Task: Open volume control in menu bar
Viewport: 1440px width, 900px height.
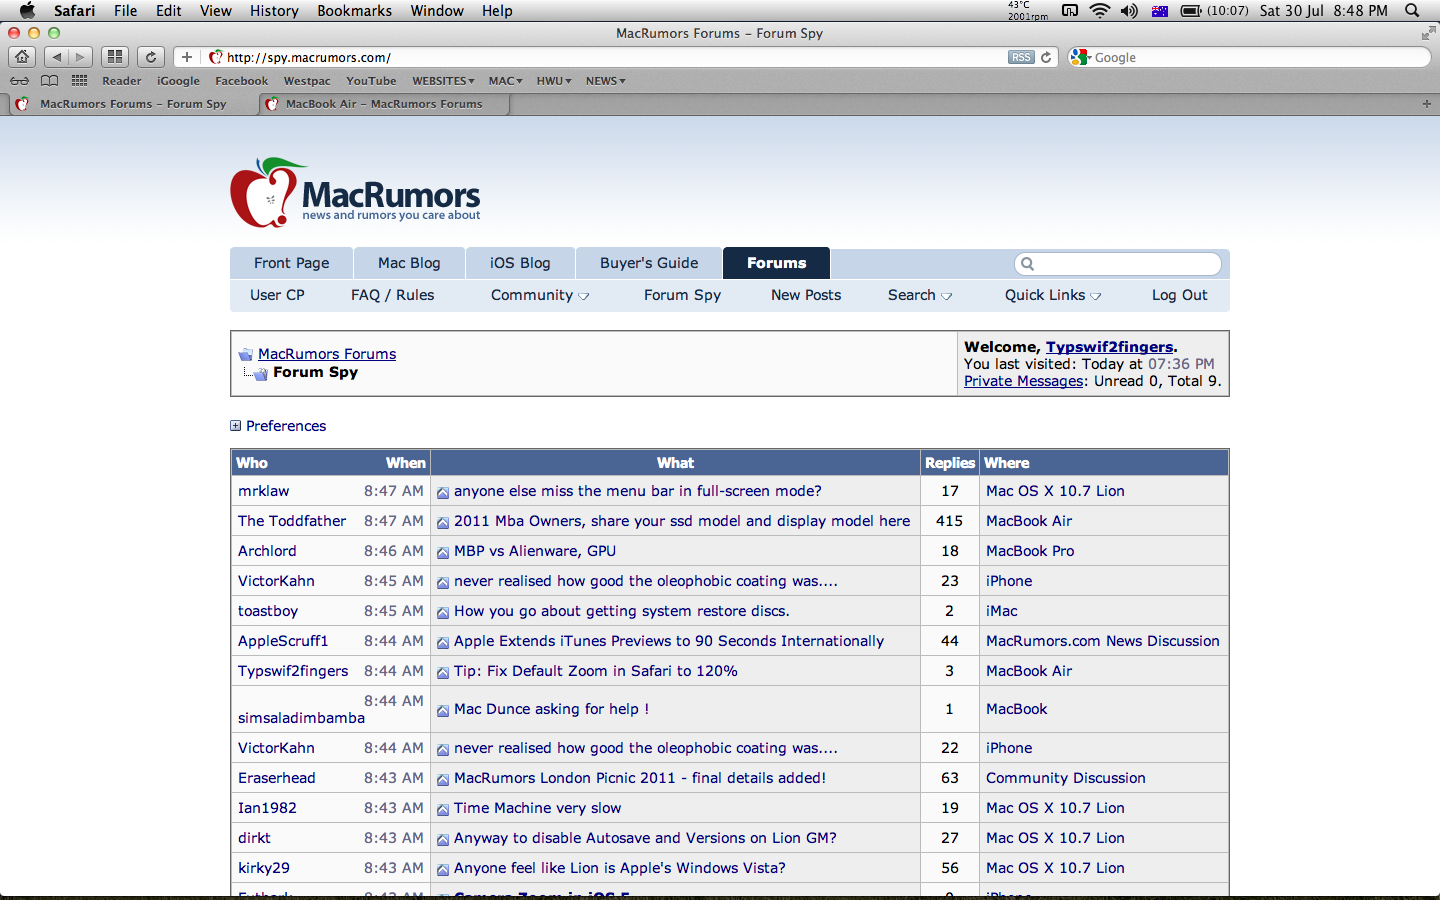Action: [x=1129, y=10]
